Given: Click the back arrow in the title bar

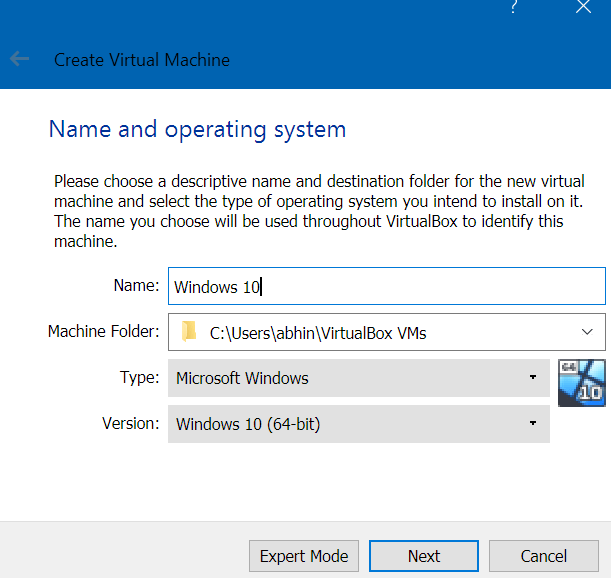Looking at the screenshot, I should point(19,59).
